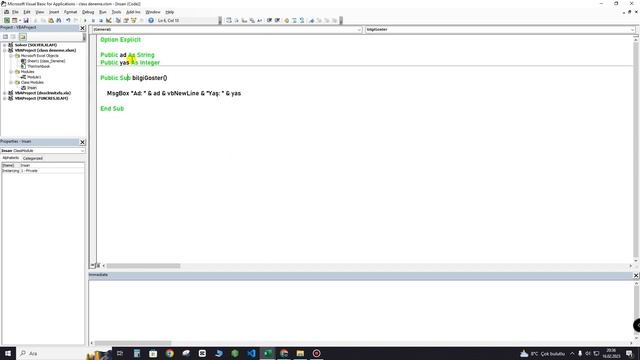
Task: Click the List Properties/Methods icon in Edit toolbar
Action: (x=229, y=20)
